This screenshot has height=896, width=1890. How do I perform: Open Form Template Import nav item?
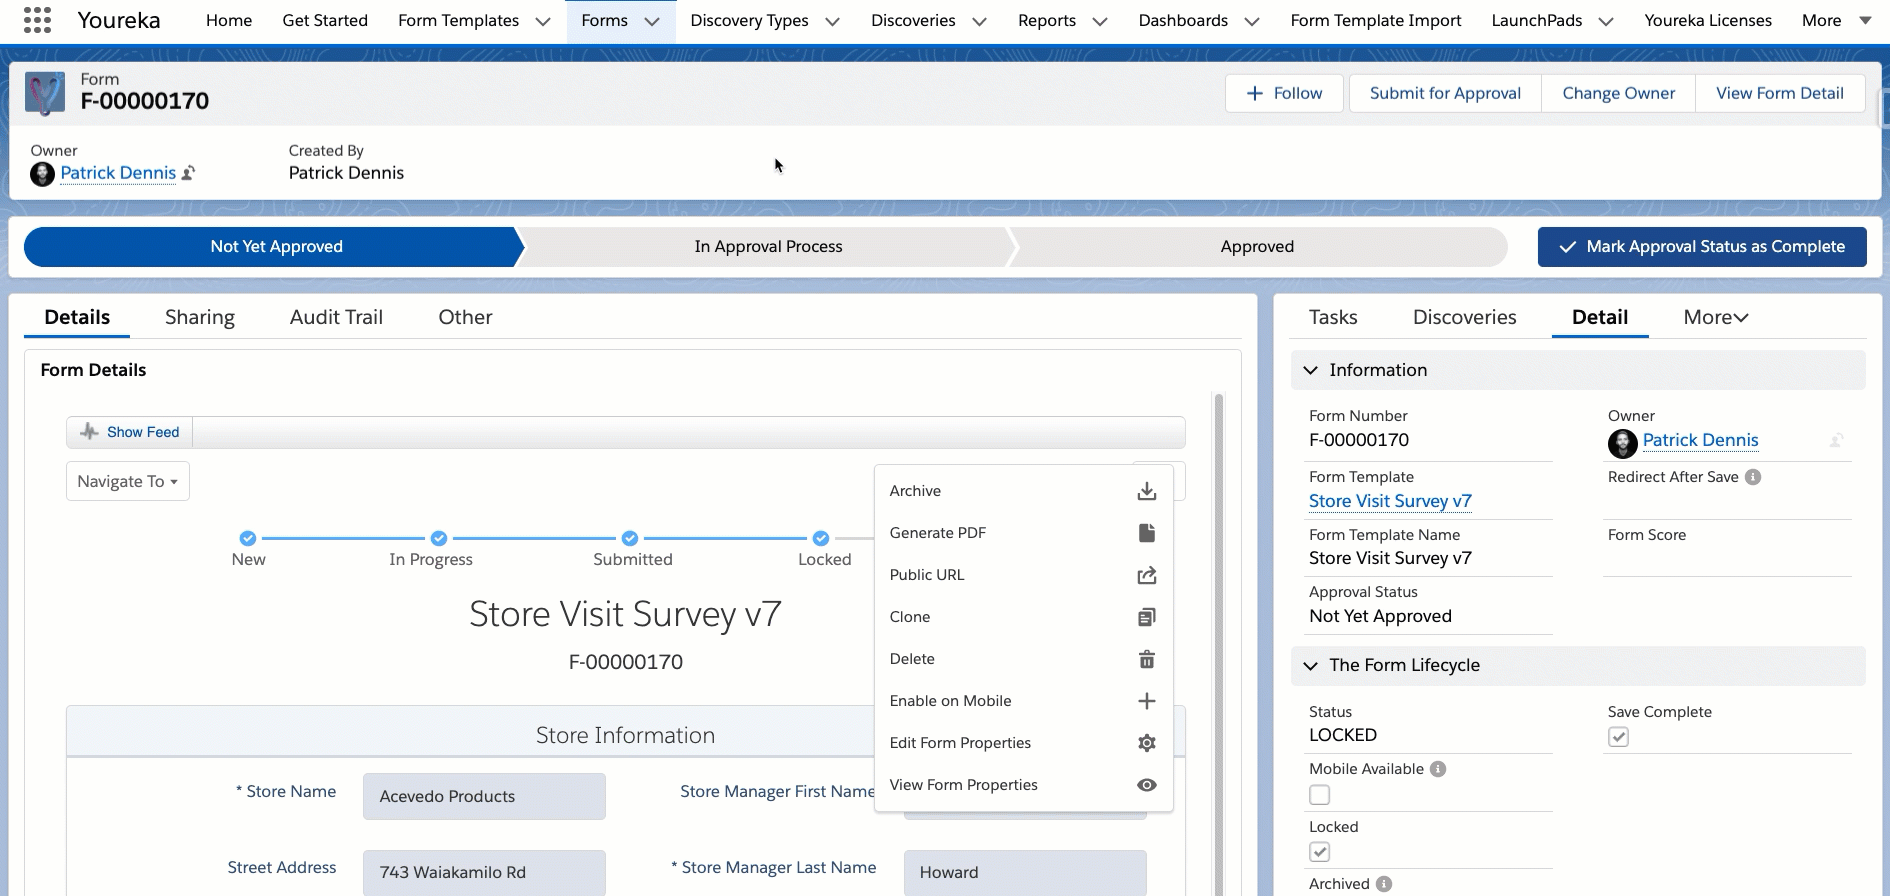[x=1376, y=20]
